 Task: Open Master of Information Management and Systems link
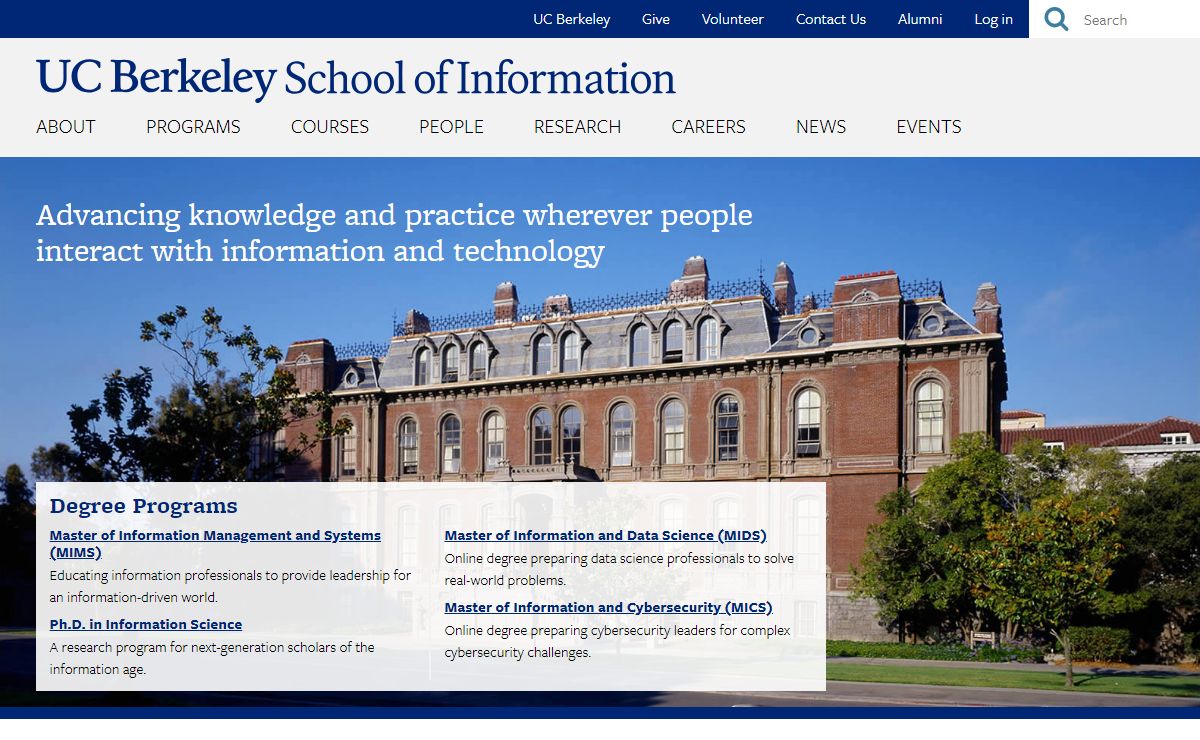[x=215, y=544]
